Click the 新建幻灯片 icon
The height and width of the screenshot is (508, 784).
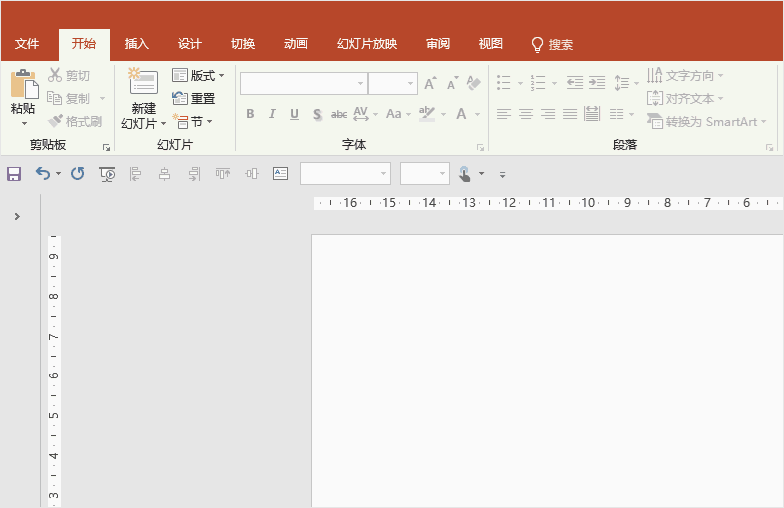pyautogui.click(x=144, y=82)
